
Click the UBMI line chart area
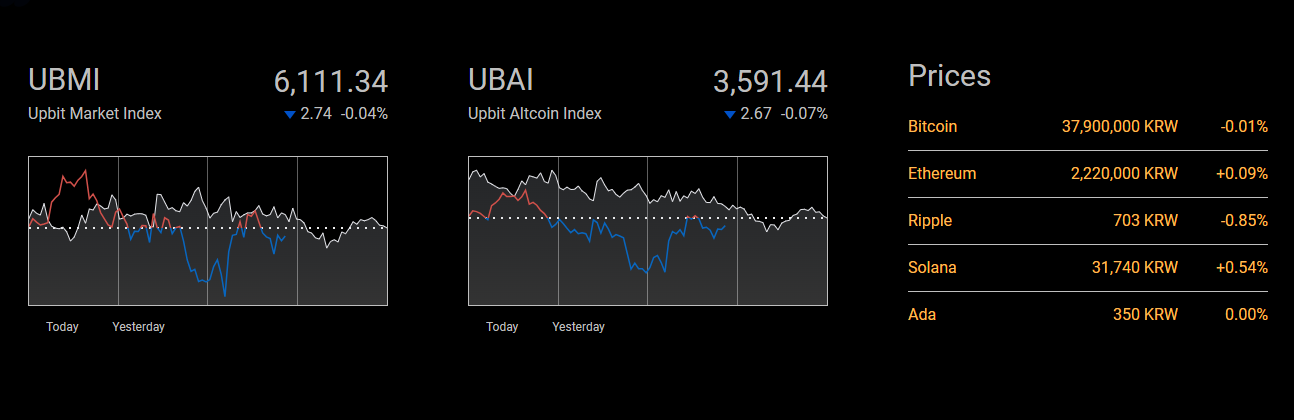tap(208, 231)
